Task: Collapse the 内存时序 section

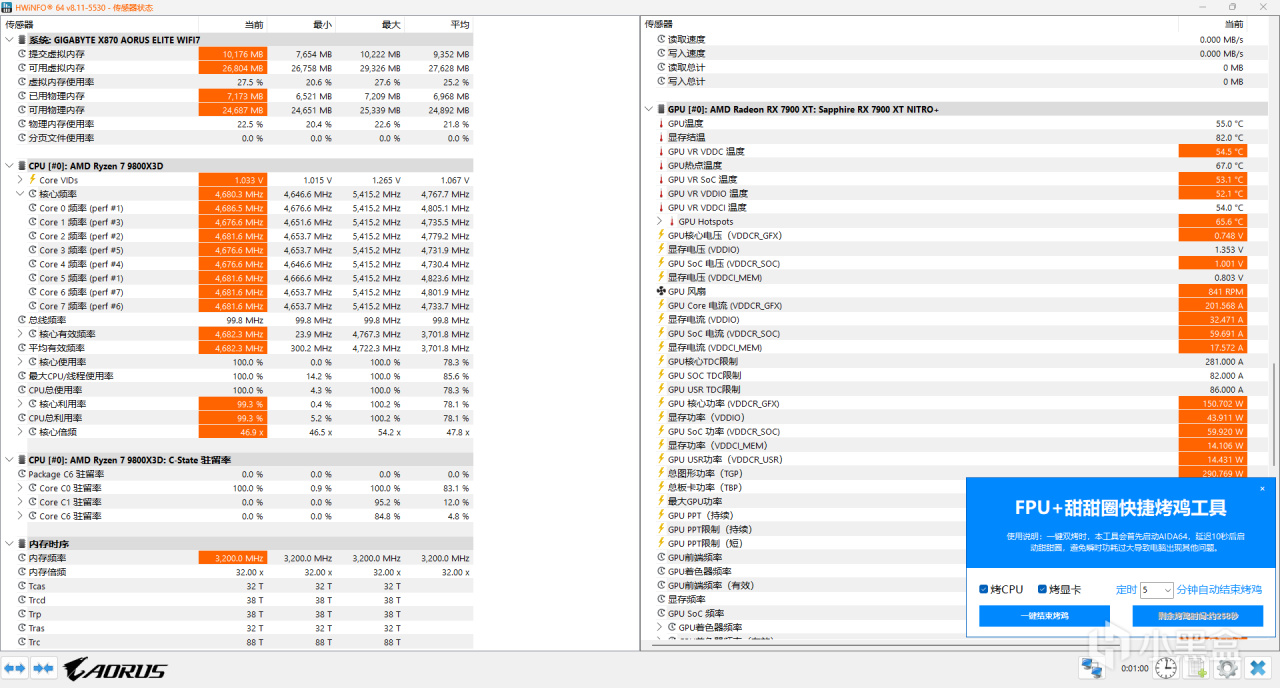Action: [x=9, y=544]
